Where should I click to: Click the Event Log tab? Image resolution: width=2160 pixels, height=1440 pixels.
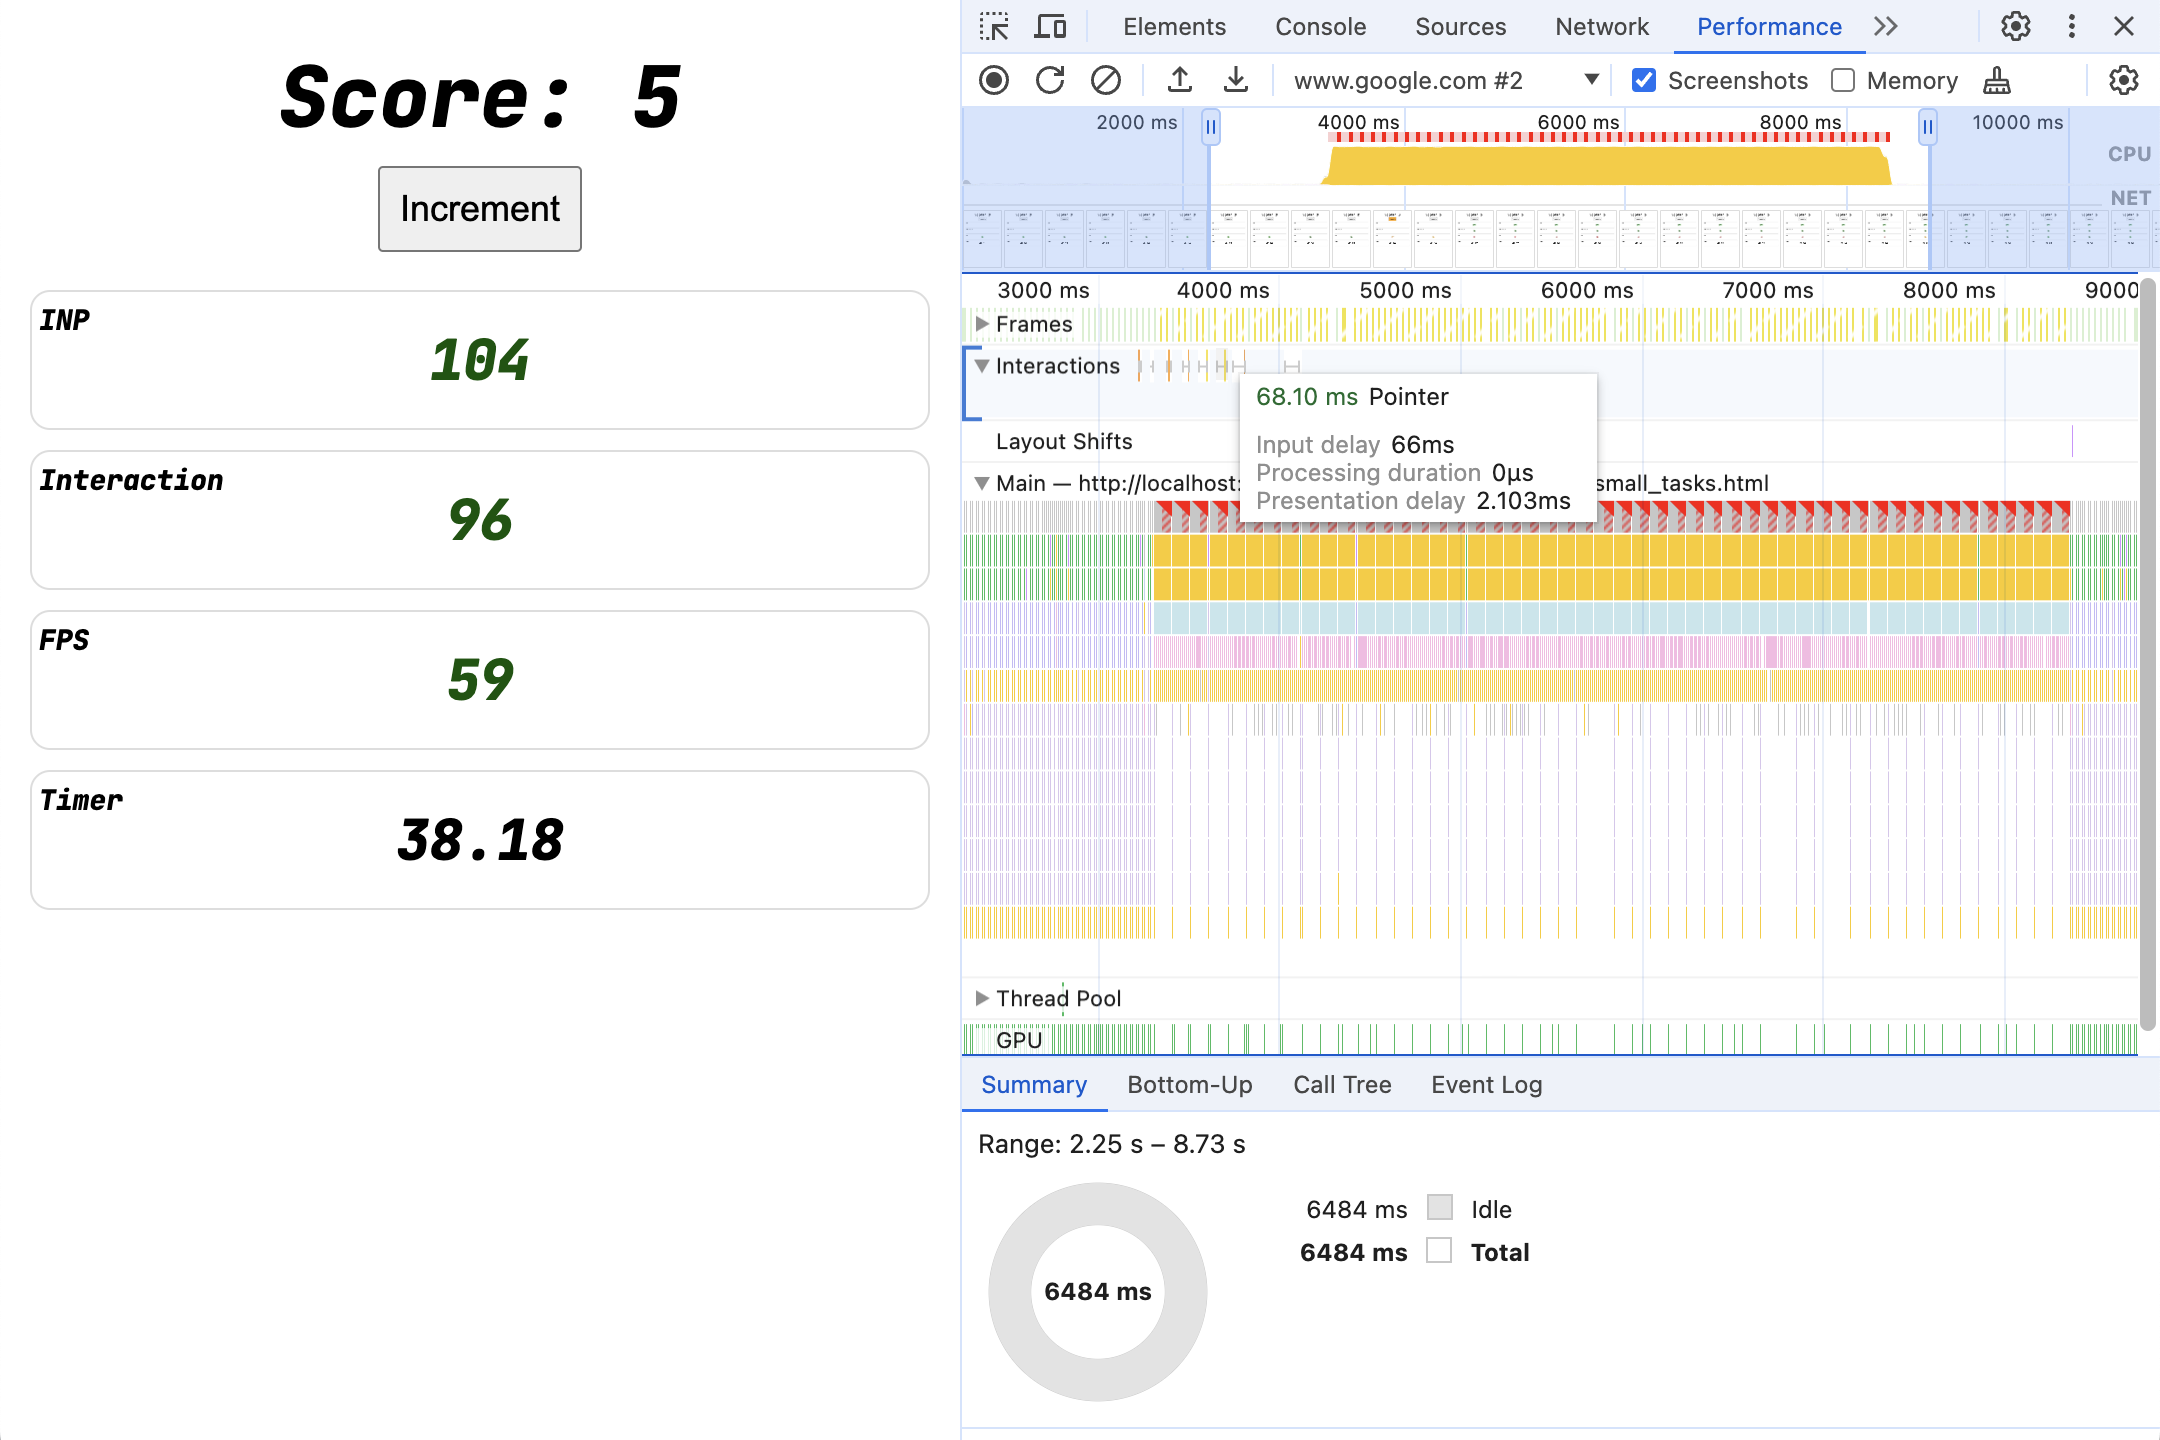1487,1083
